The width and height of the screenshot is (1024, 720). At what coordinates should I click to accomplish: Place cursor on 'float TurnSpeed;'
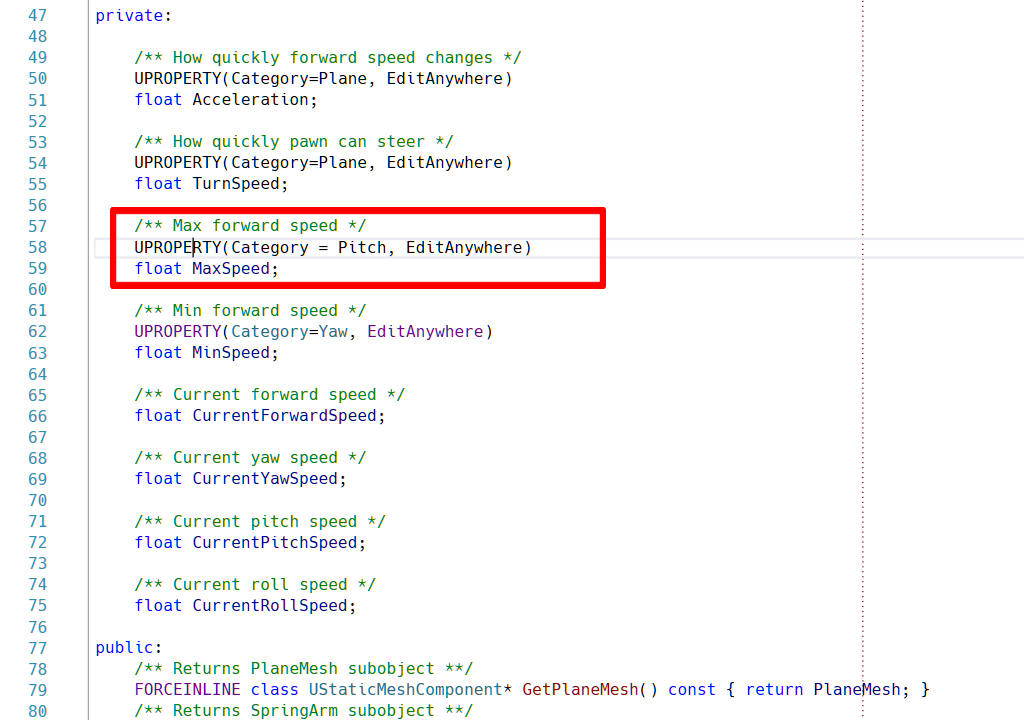point(212,184)
